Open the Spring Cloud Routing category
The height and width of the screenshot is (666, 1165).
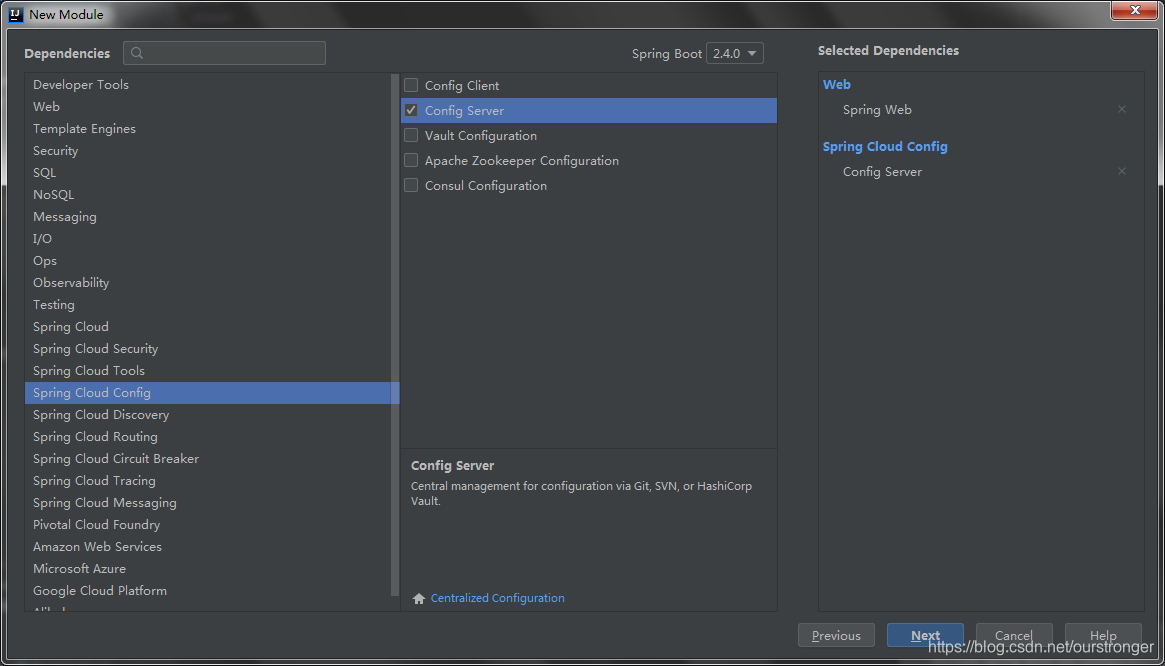pyautogui.click(x=212, y=437)
